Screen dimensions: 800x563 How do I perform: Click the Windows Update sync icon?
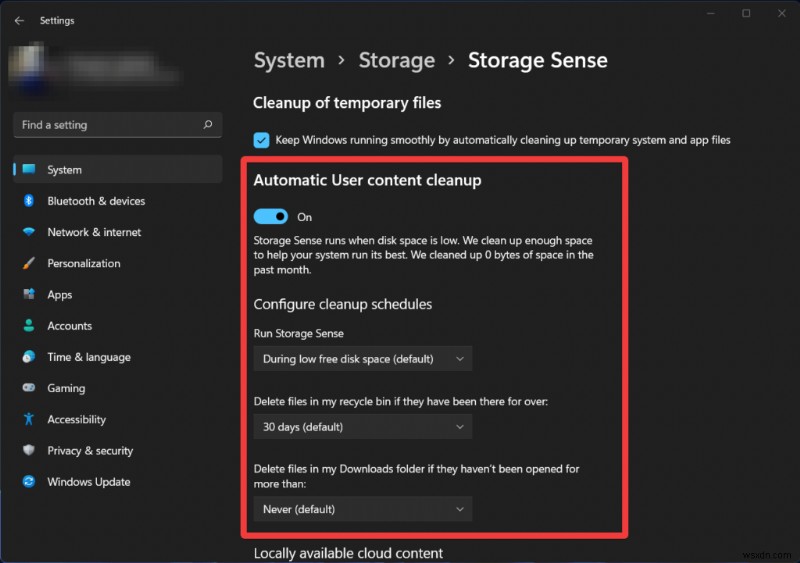[29, 481]
